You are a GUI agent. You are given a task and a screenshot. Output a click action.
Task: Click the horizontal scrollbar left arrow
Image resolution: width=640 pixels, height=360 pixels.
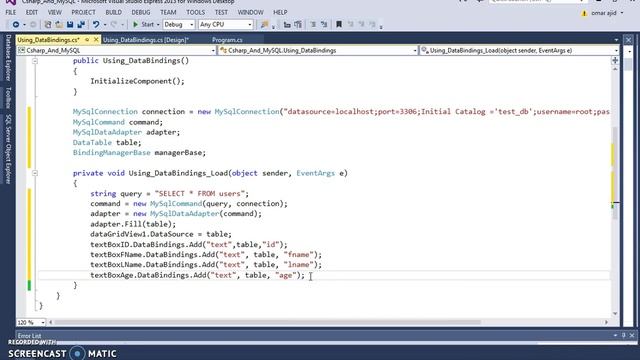point(51,322)
